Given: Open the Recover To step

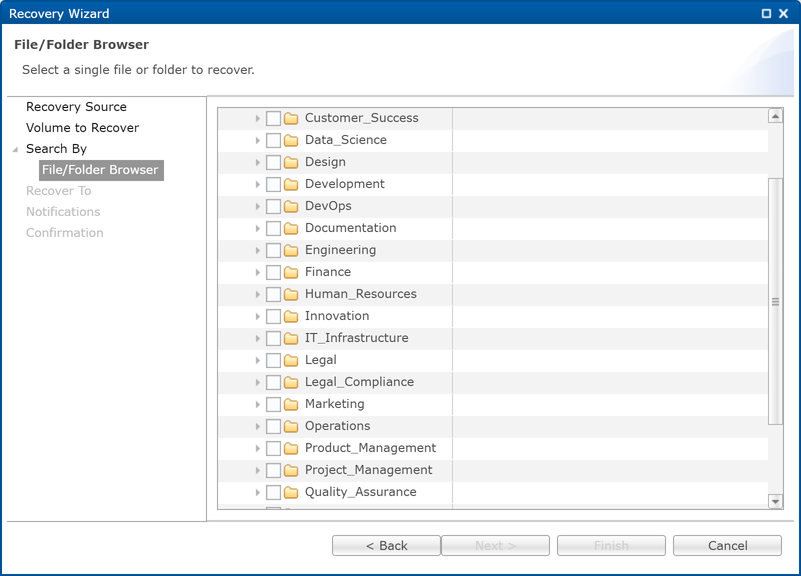Looking at the screenshot, I should [x=59, y=190].
